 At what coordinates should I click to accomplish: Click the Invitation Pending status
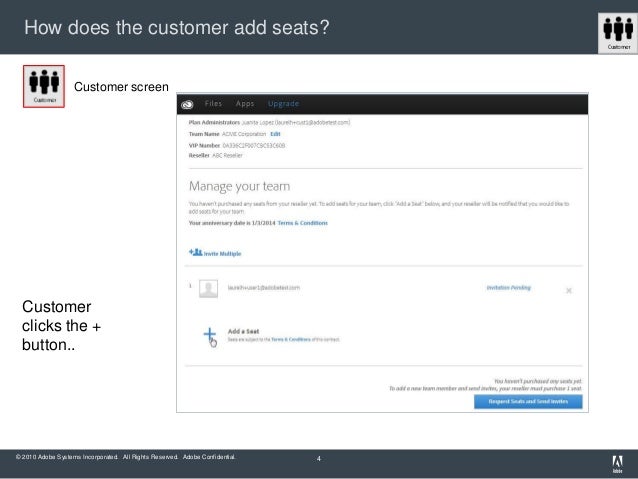[x=509, y=288]
